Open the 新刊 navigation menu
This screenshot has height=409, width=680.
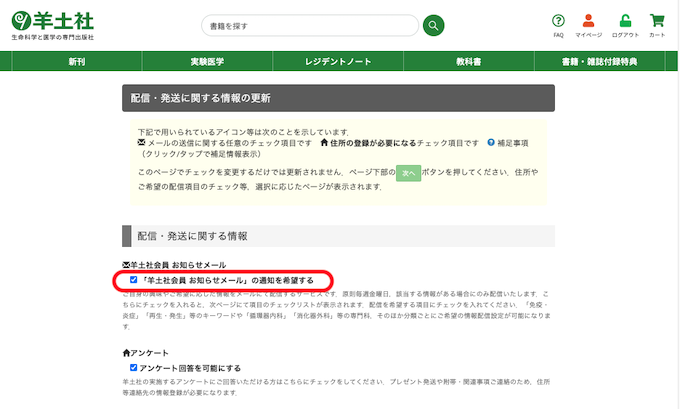77,62
